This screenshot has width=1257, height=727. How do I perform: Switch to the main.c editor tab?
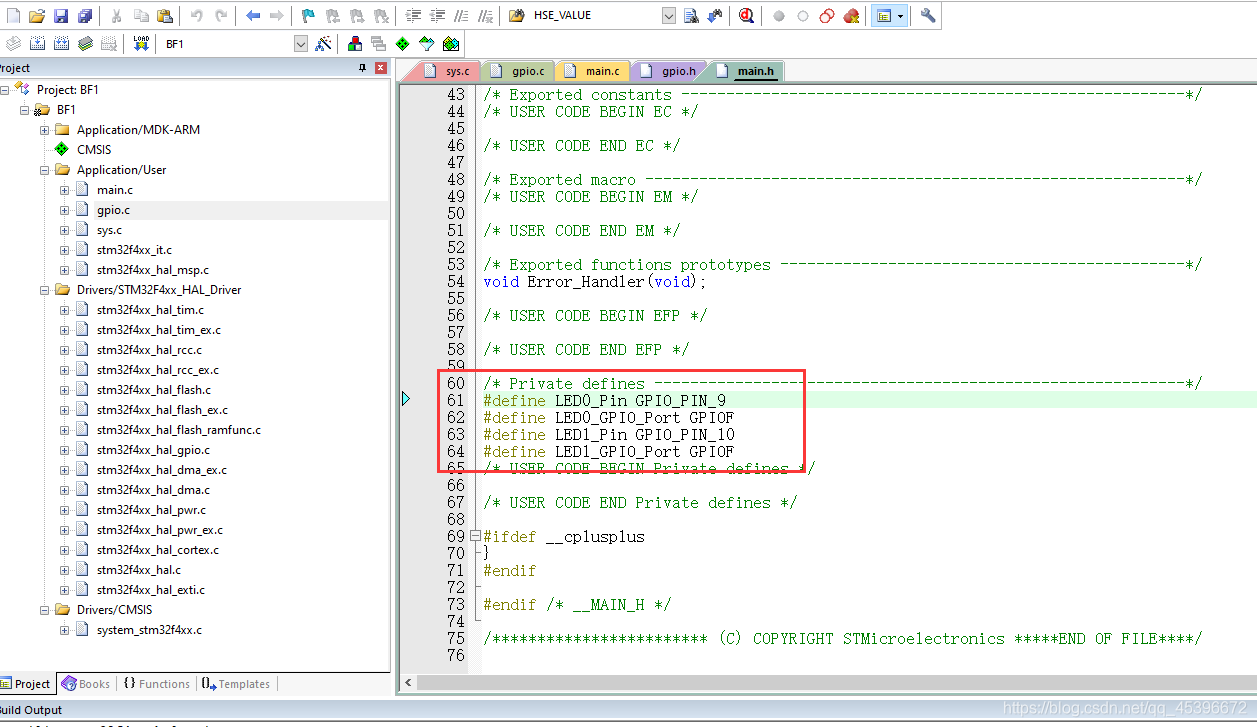pos(593,71)
